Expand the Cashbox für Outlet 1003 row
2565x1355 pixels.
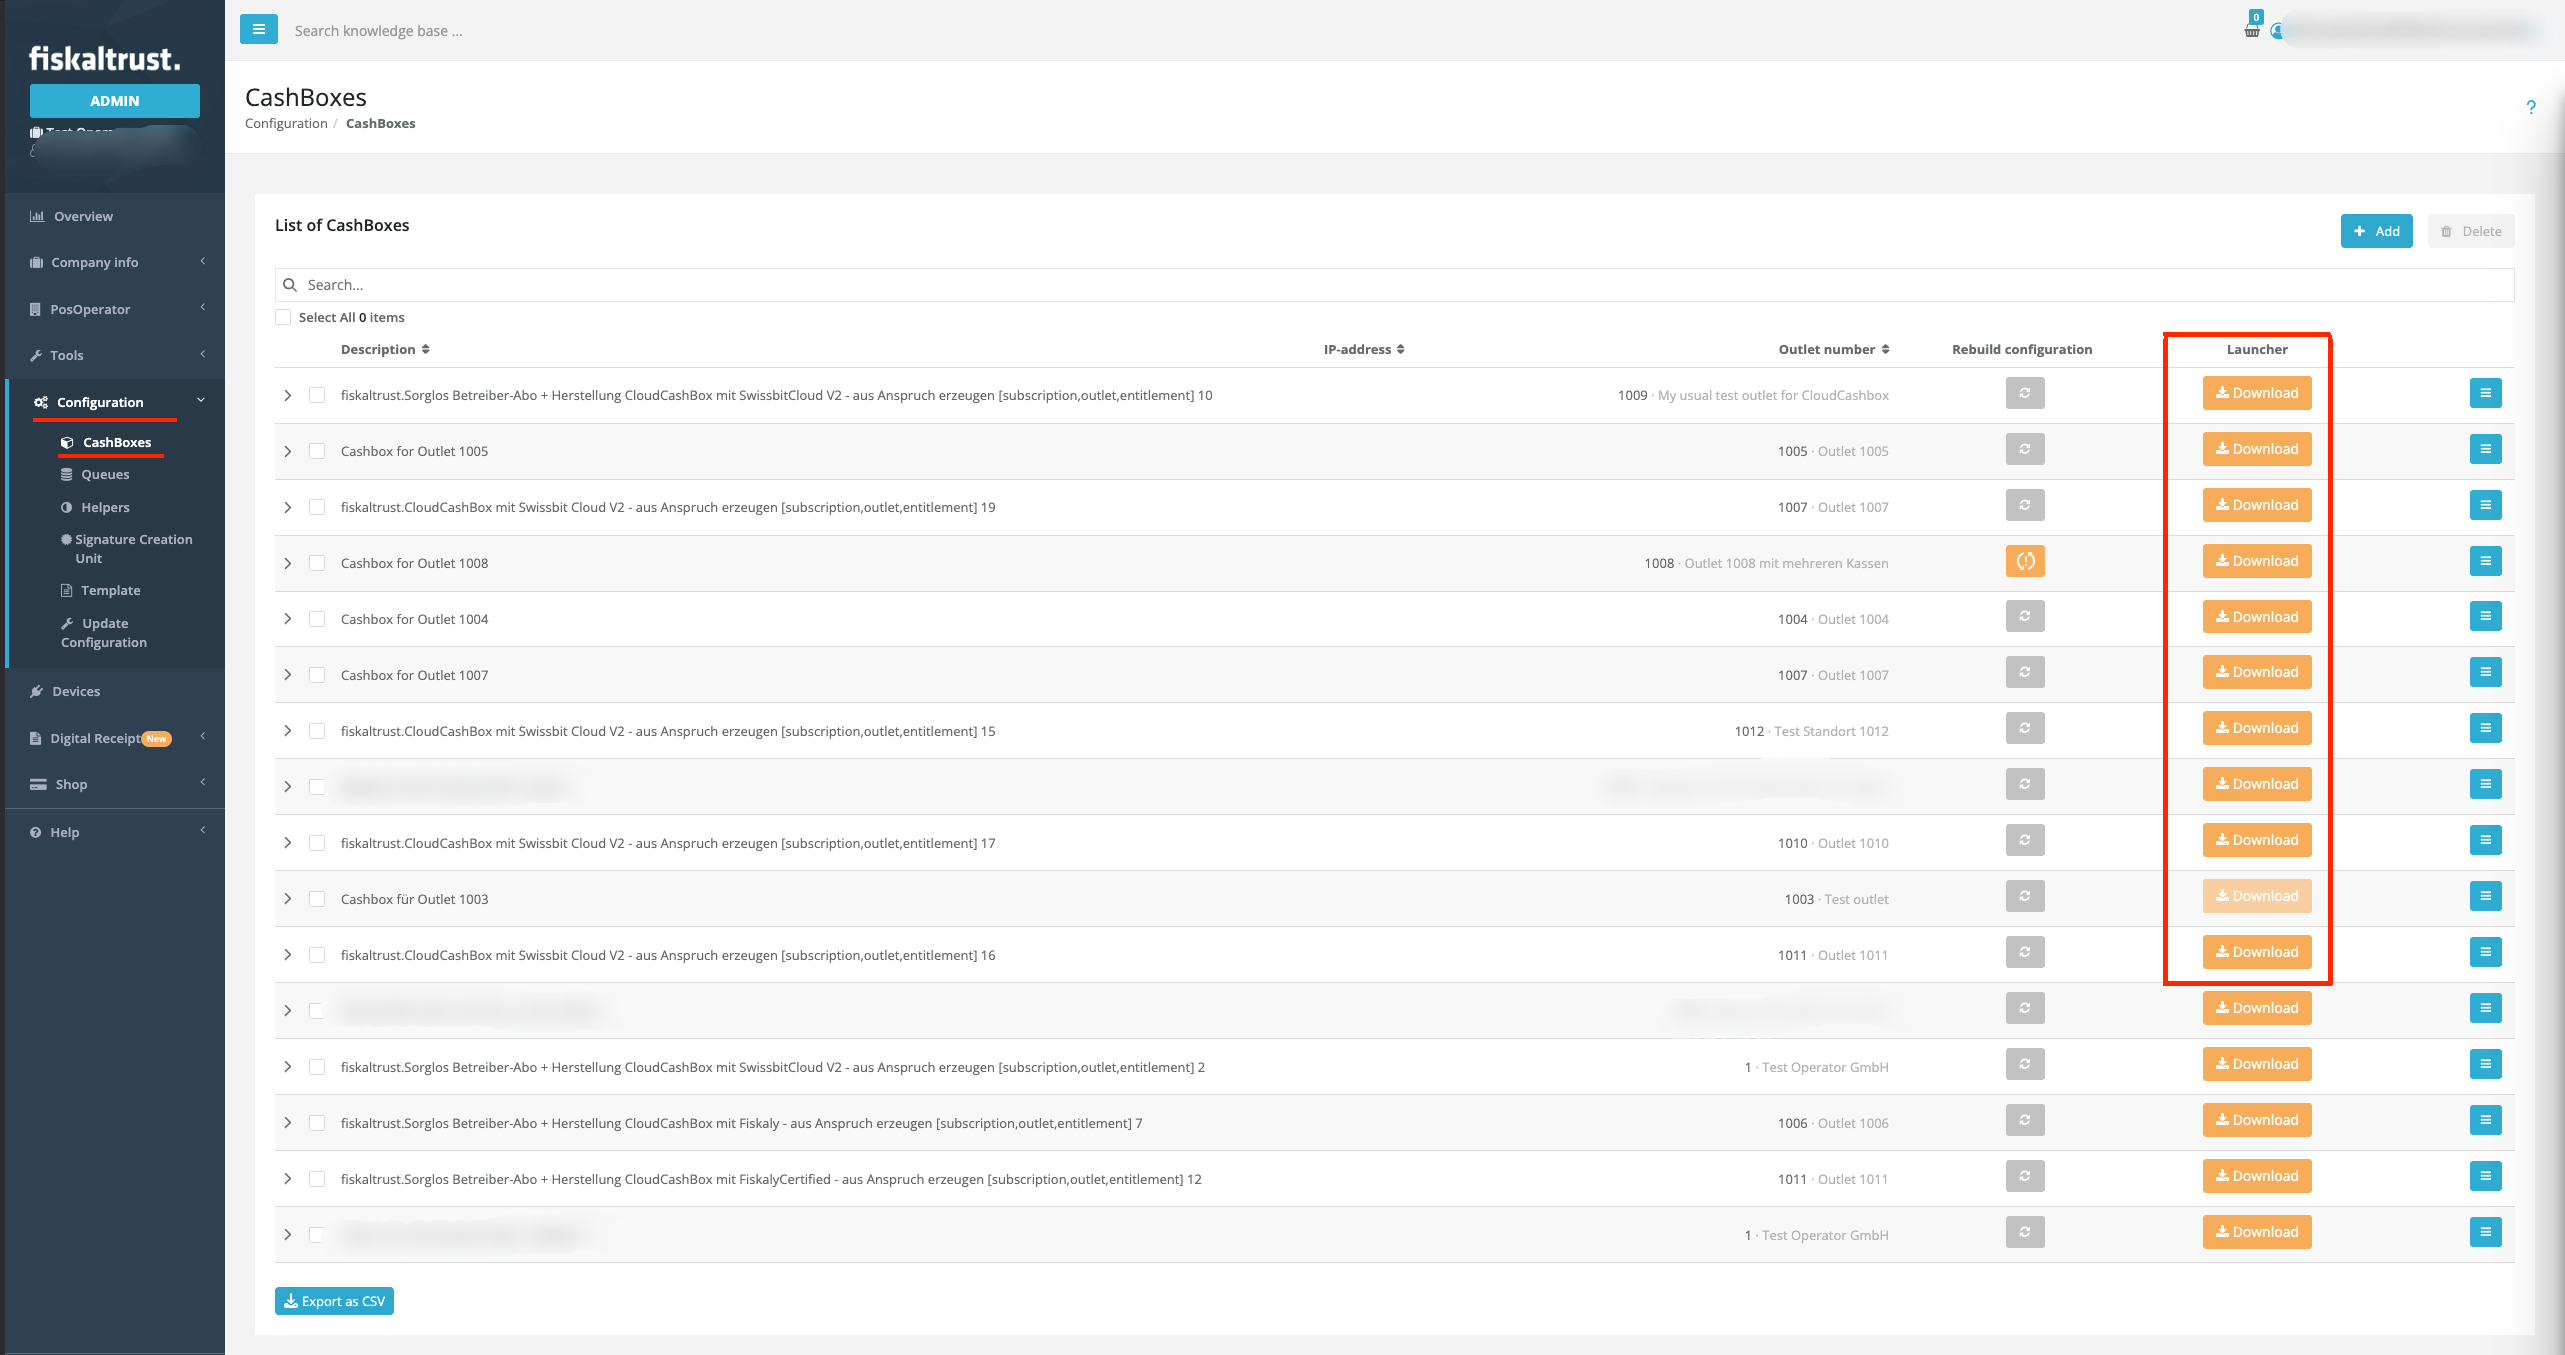point(287,899)
